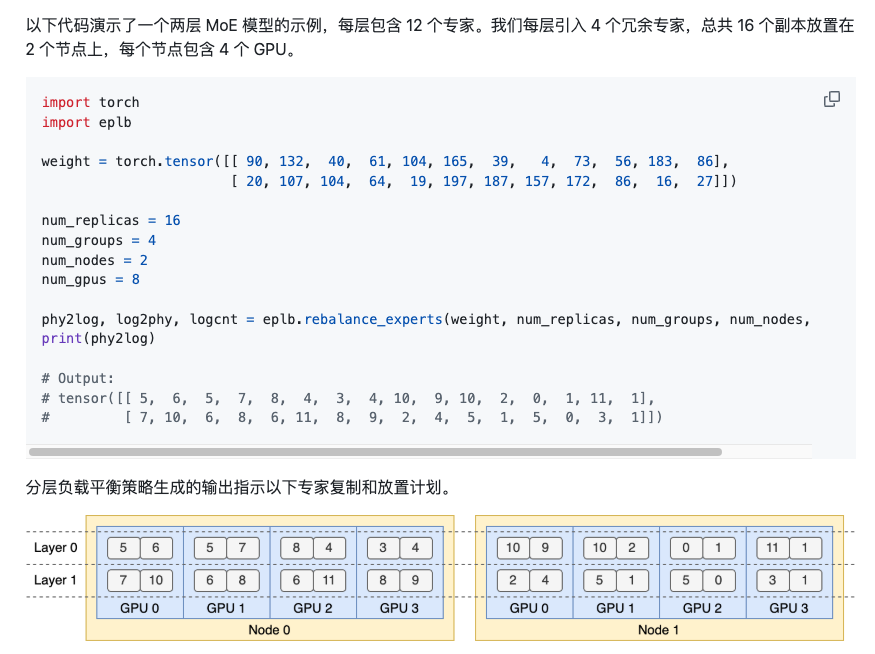The image size is (875, 654).
Task: Click GPU 0 label under Node 1
Action: pyautogui.click(x=529, y=608)
